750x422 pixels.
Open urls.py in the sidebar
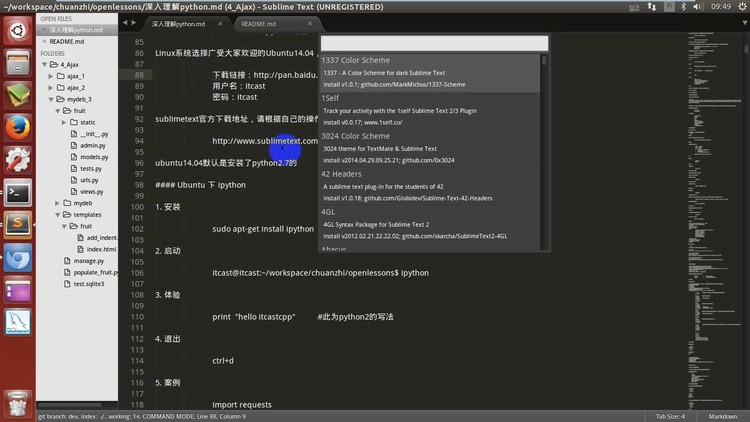pyautogui.click(x=89, y=180)
